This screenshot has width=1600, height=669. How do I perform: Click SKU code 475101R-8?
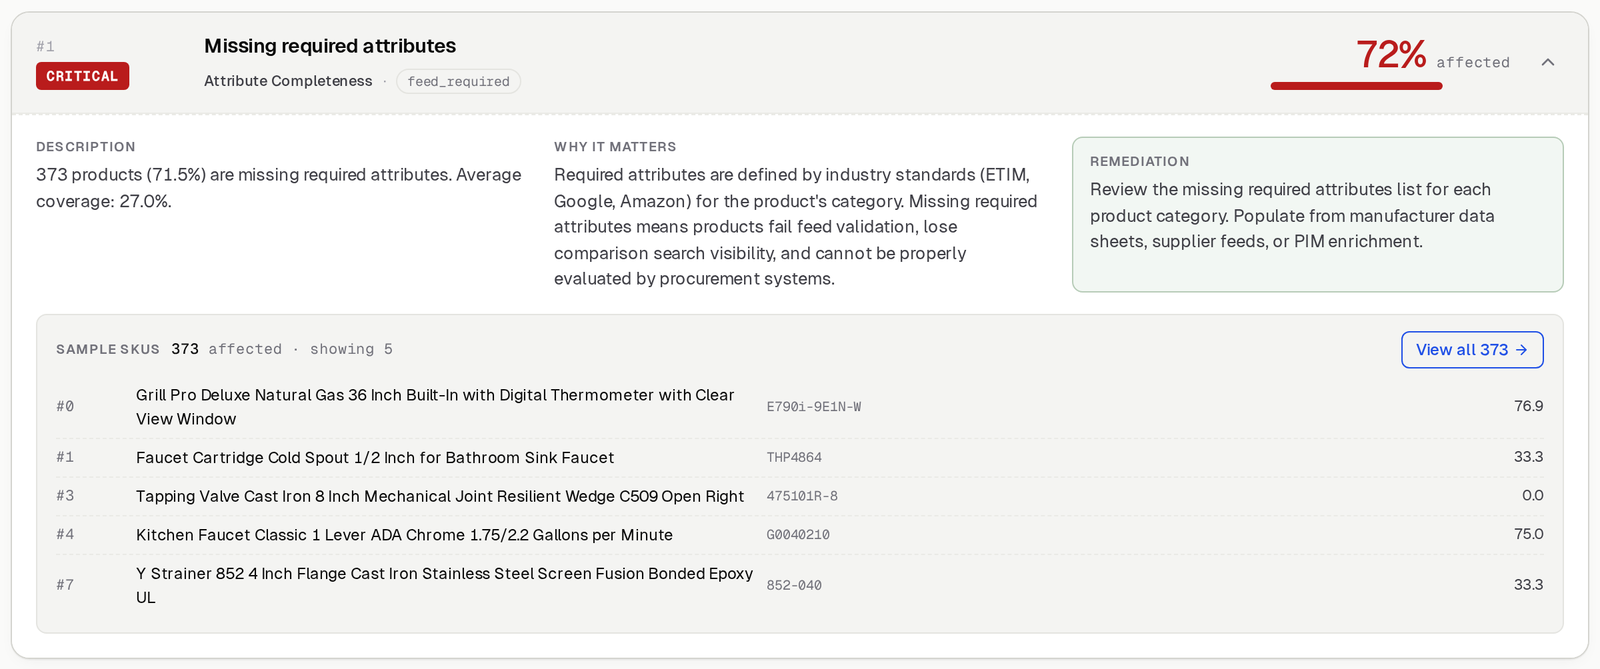pyautogui.click(x=802, y=496)
